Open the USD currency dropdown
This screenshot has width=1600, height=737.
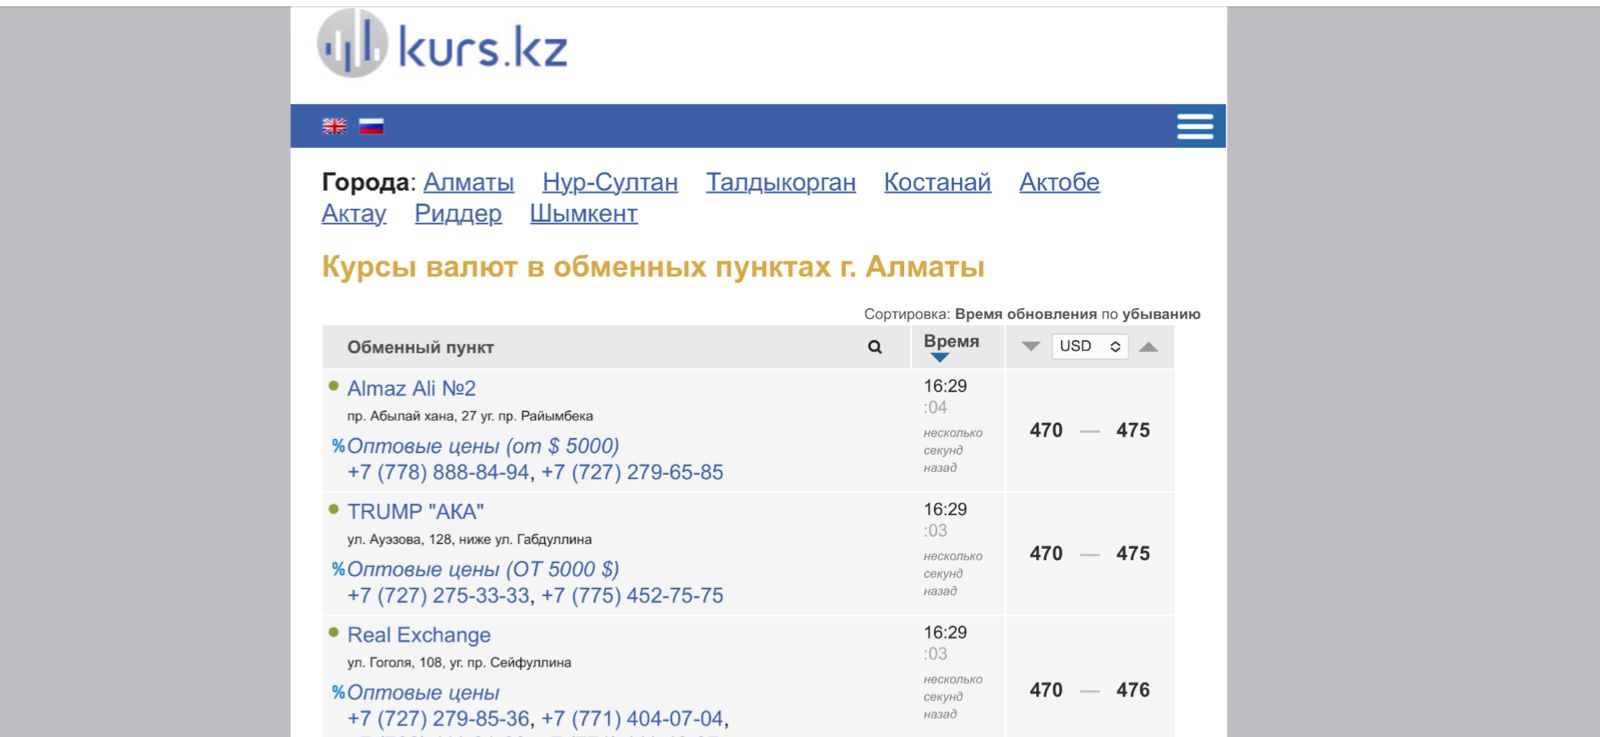click(x=1089, y=346)
